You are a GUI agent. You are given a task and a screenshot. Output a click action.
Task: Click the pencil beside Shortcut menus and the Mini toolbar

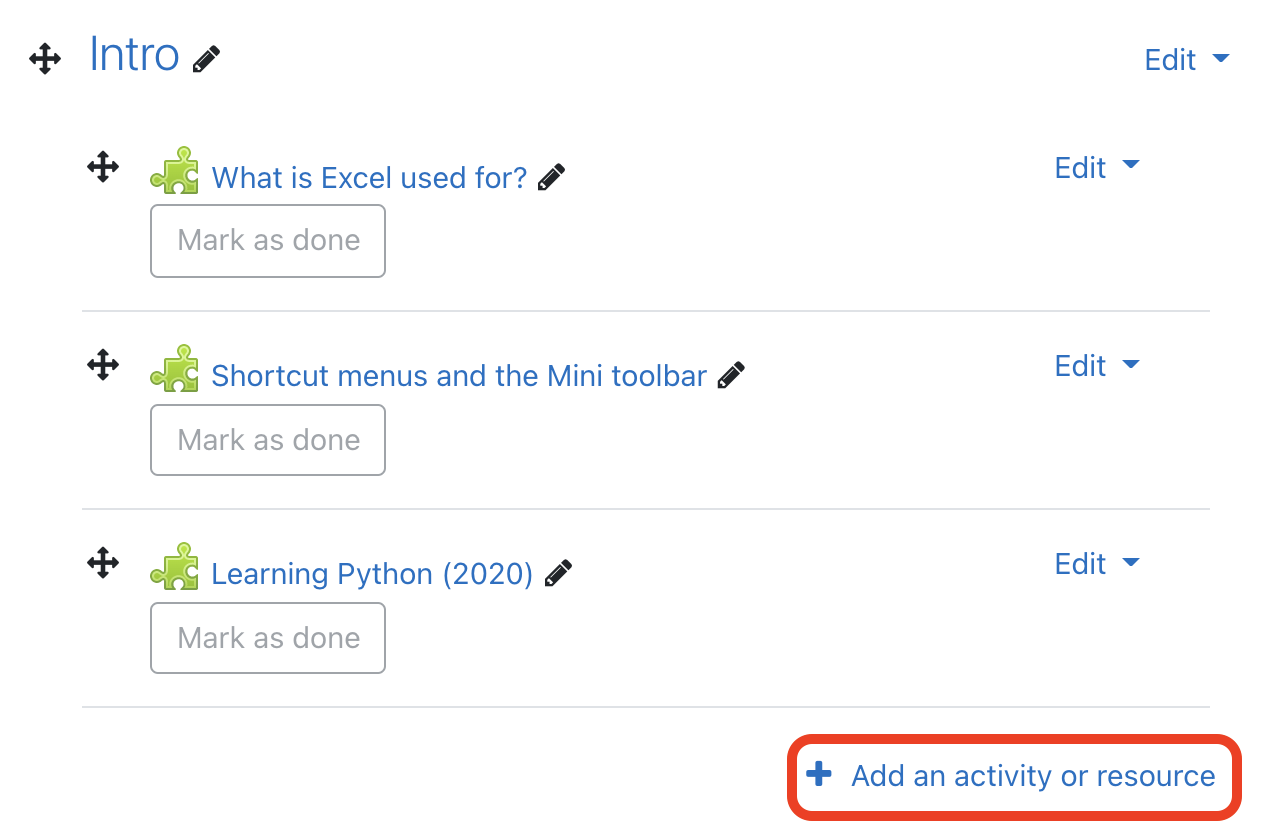tap(731, 375)
